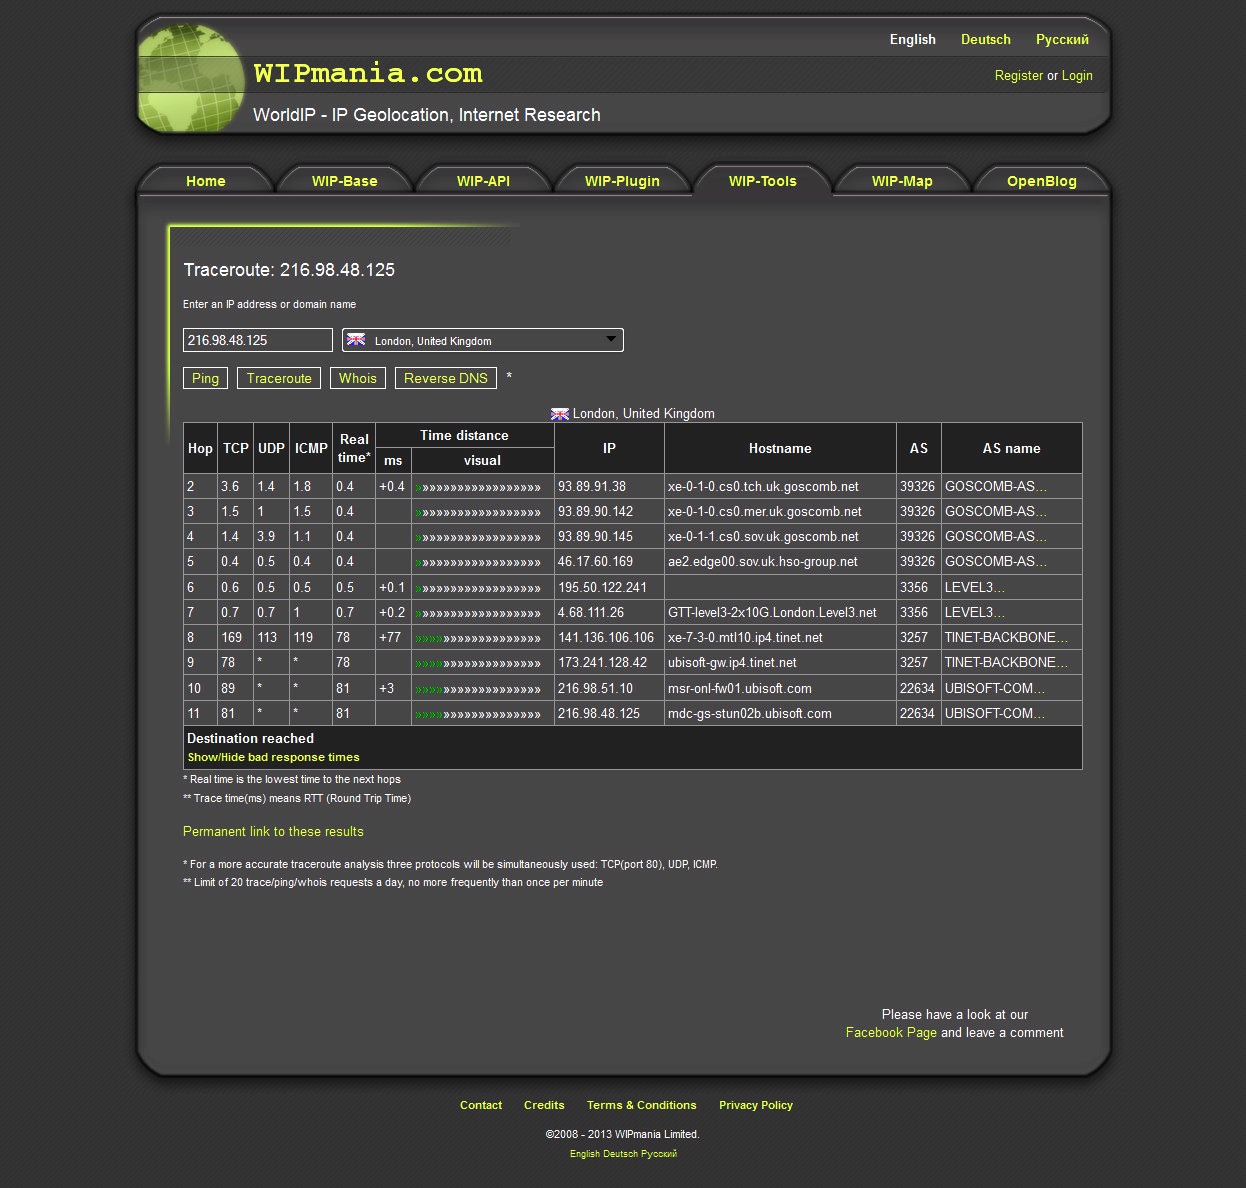Go to the Home tab
The width and height of the screenshot is (1246, 1188).
click(x=205, y=181)
